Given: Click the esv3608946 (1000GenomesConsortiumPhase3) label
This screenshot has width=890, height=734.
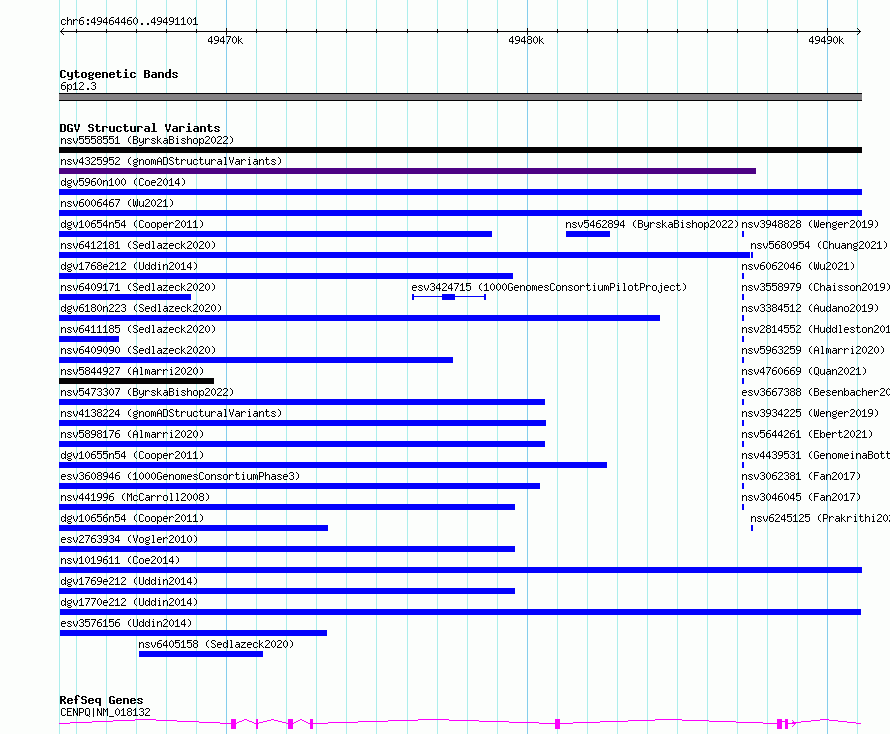Looking at the screenshot, I should [x=180, y=476].
